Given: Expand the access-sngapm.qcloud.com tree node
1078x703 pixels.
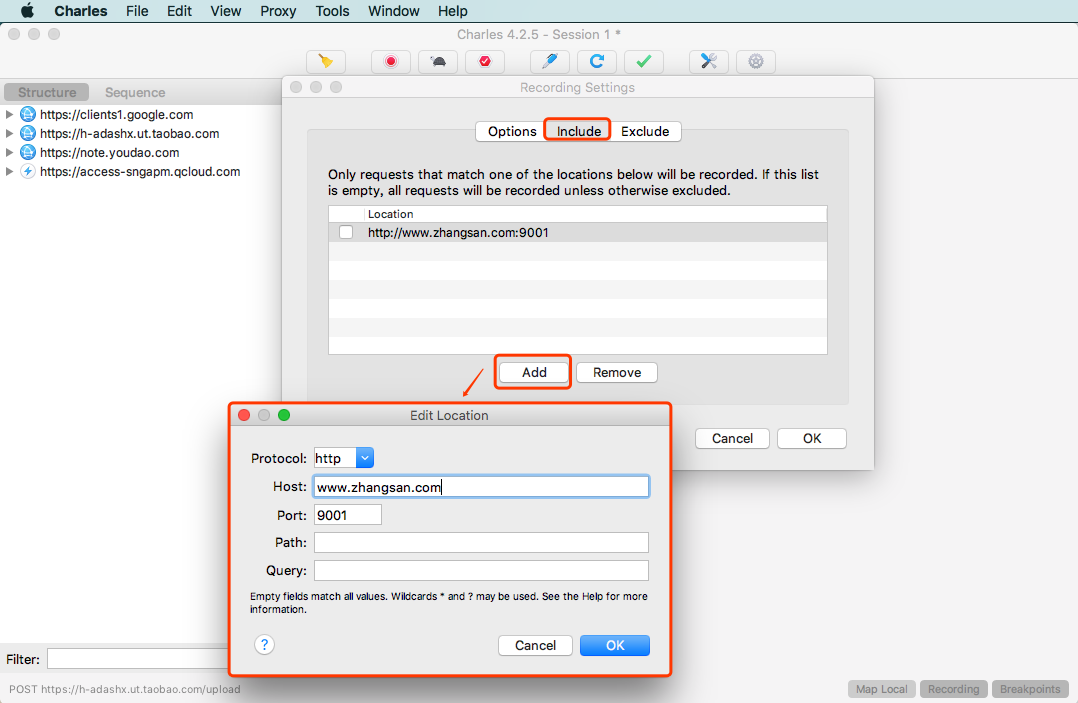Looking at the screenshot, I should [10, 172].
